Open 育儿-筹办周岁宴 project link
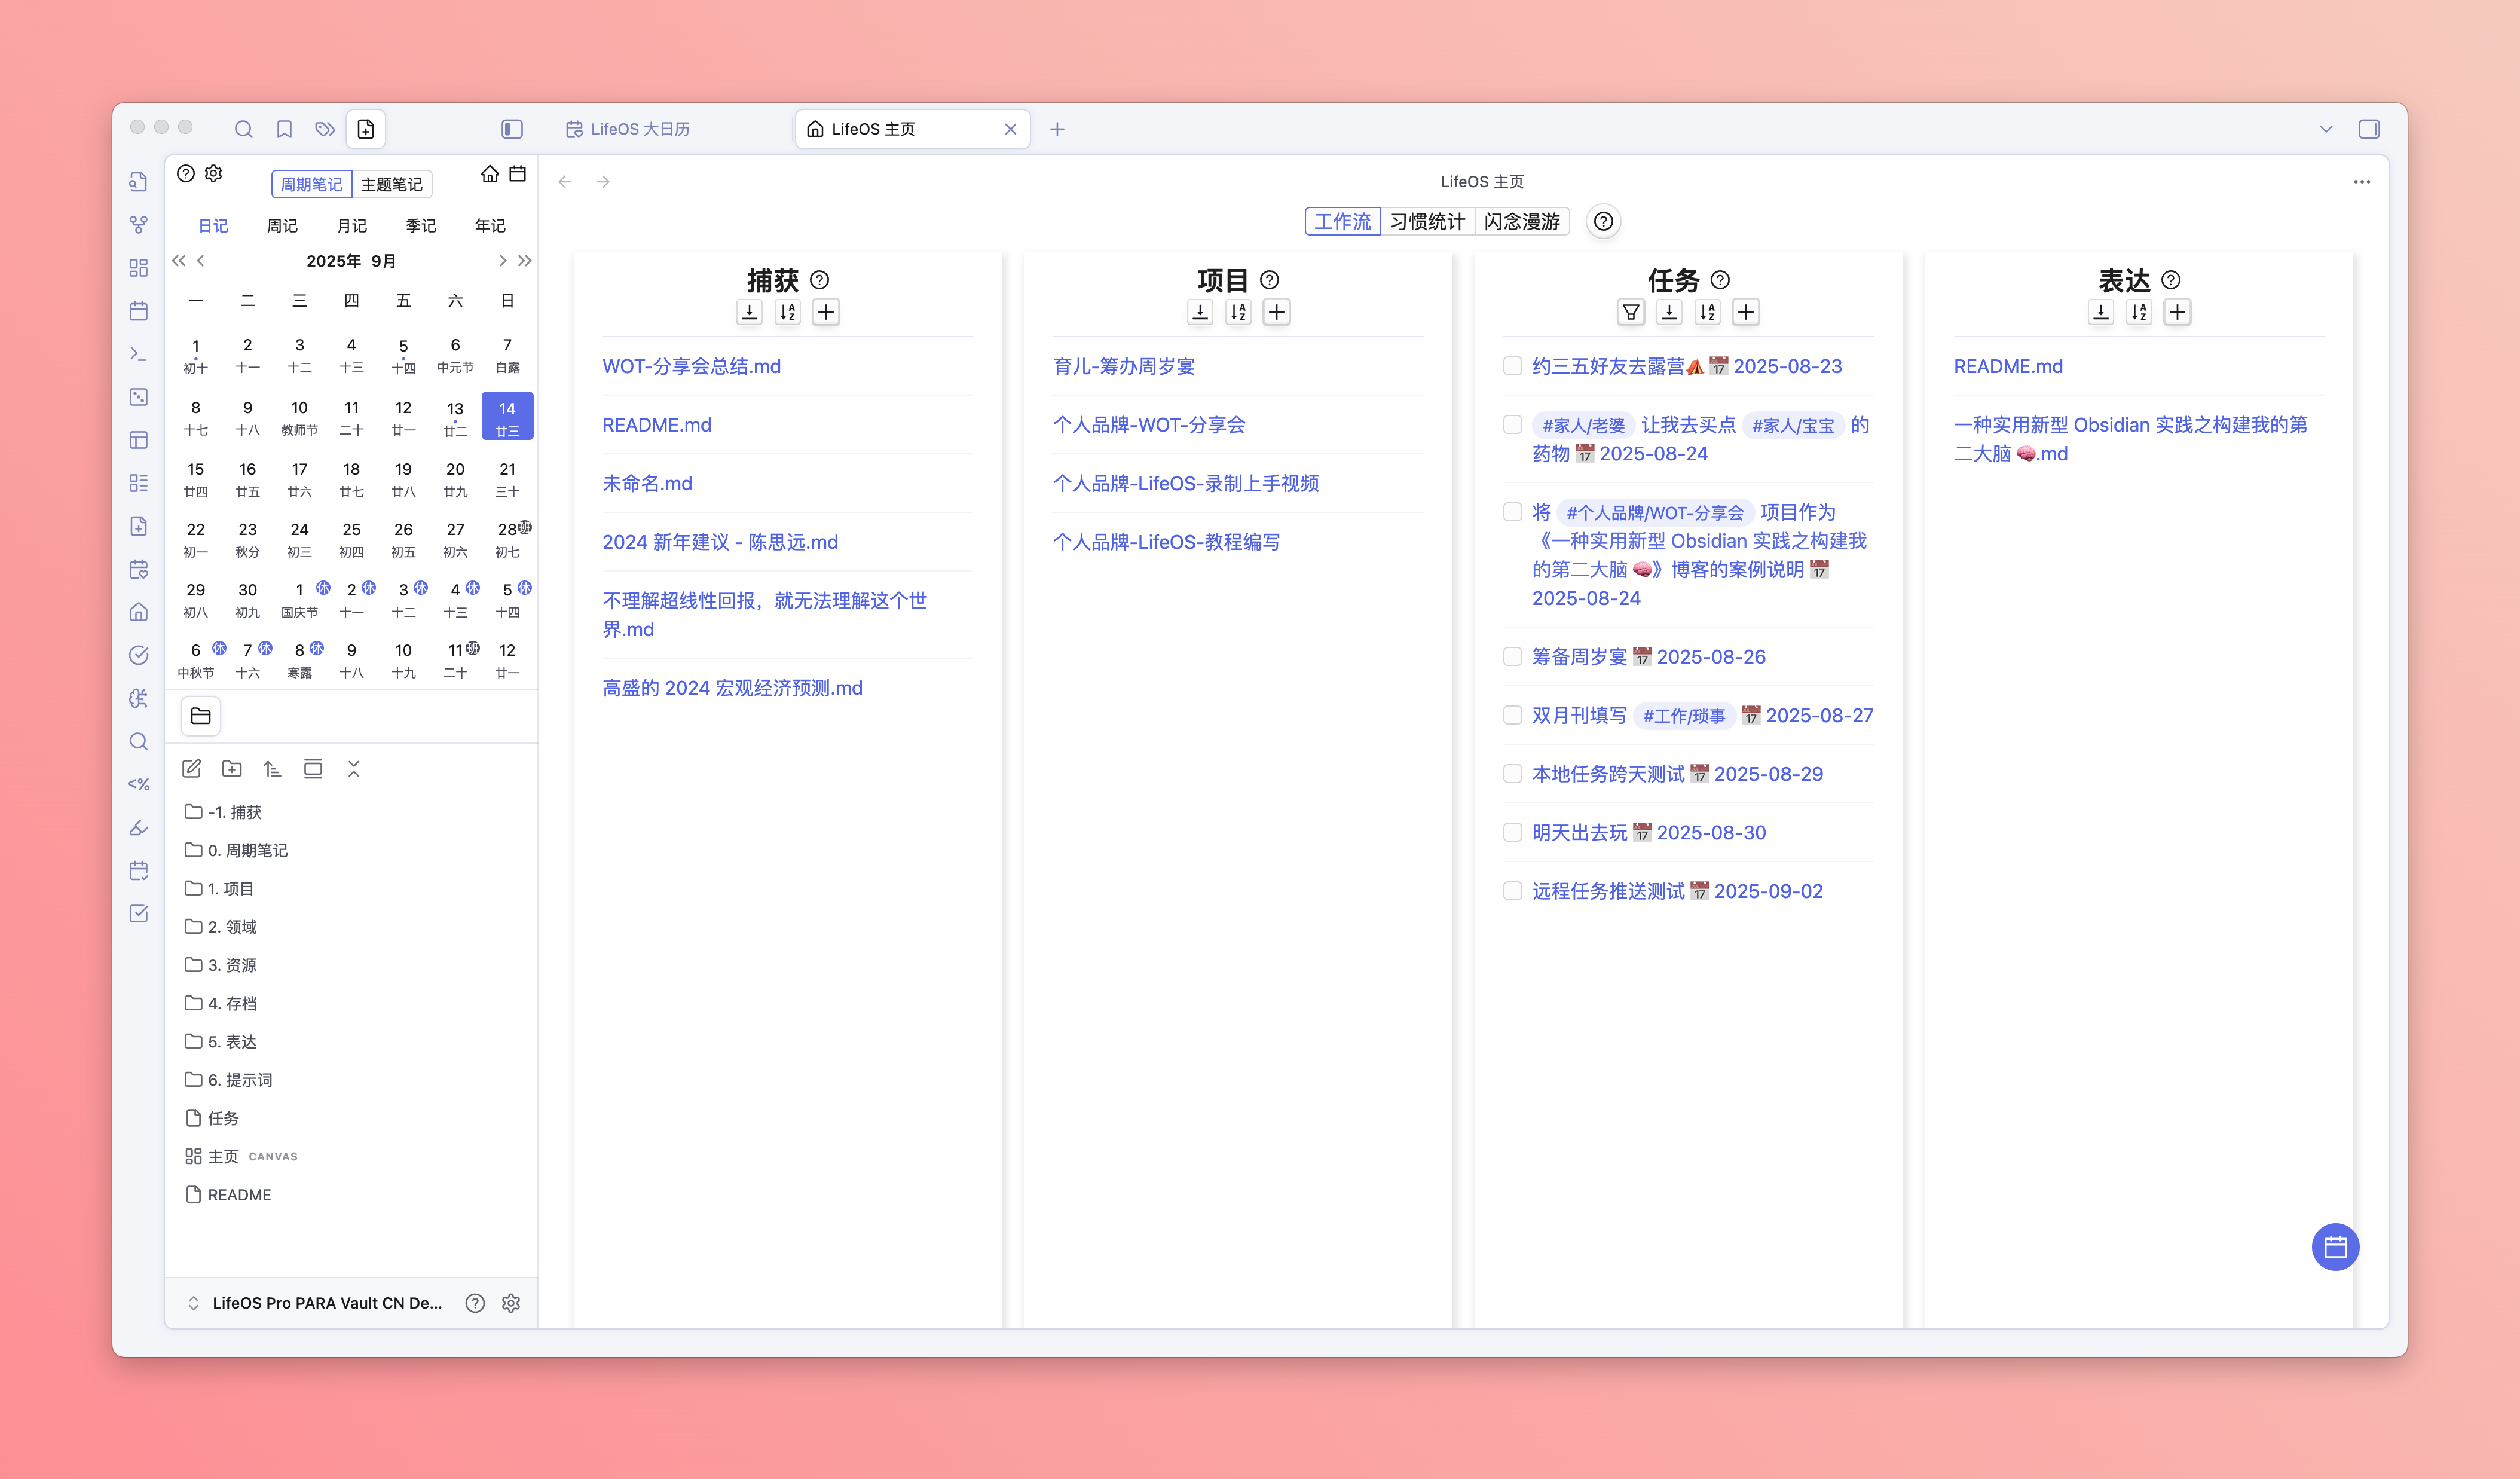 (x=1123, y=366)
